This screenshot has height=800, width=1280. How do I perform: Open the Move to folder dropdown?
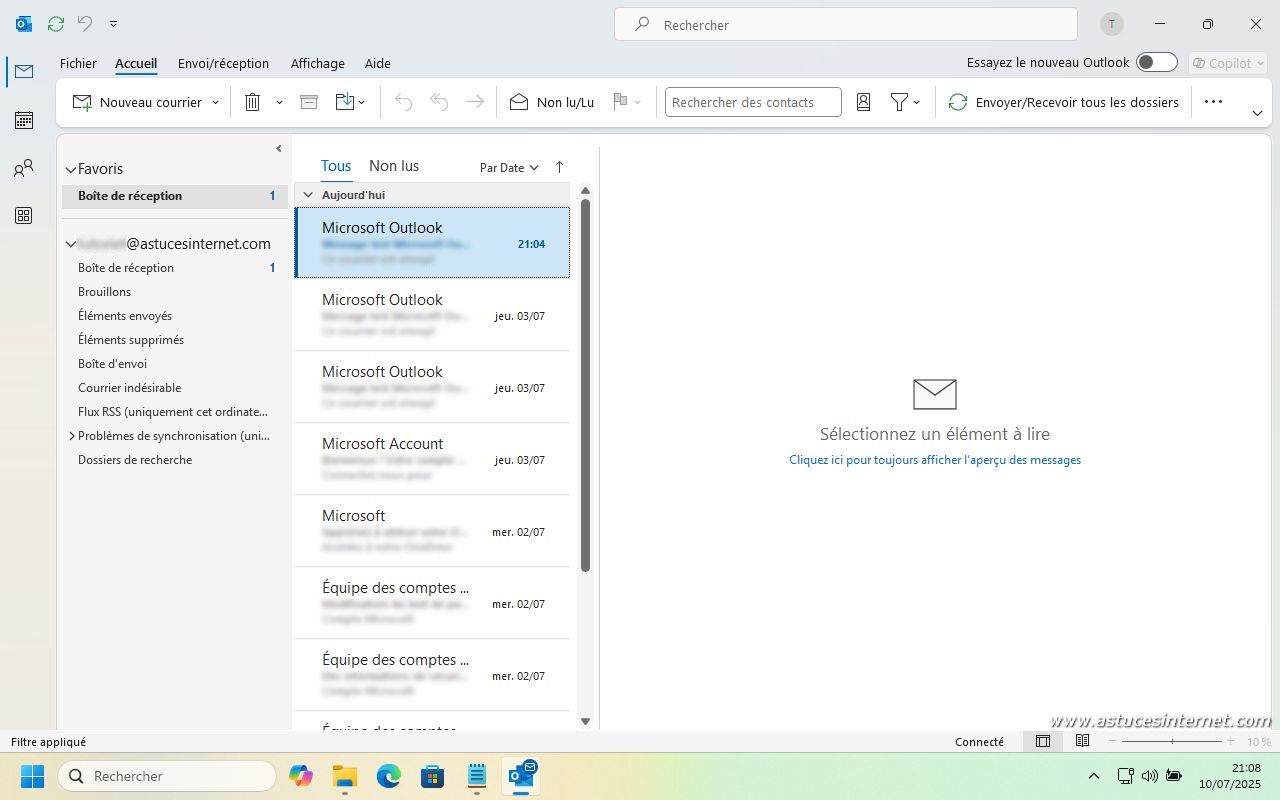[350, 102]
